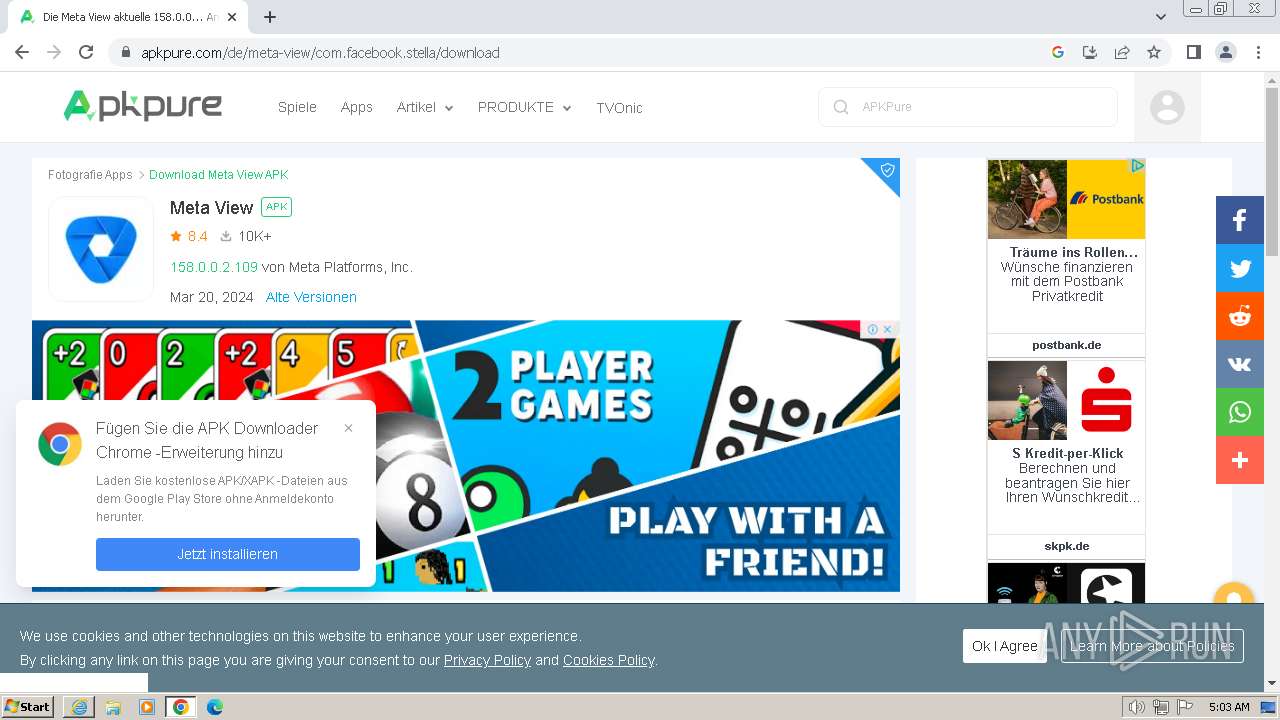Screen dimensions: 1280x720
Task: Click the install app icon in address bar
Action: pos(1090,53)
